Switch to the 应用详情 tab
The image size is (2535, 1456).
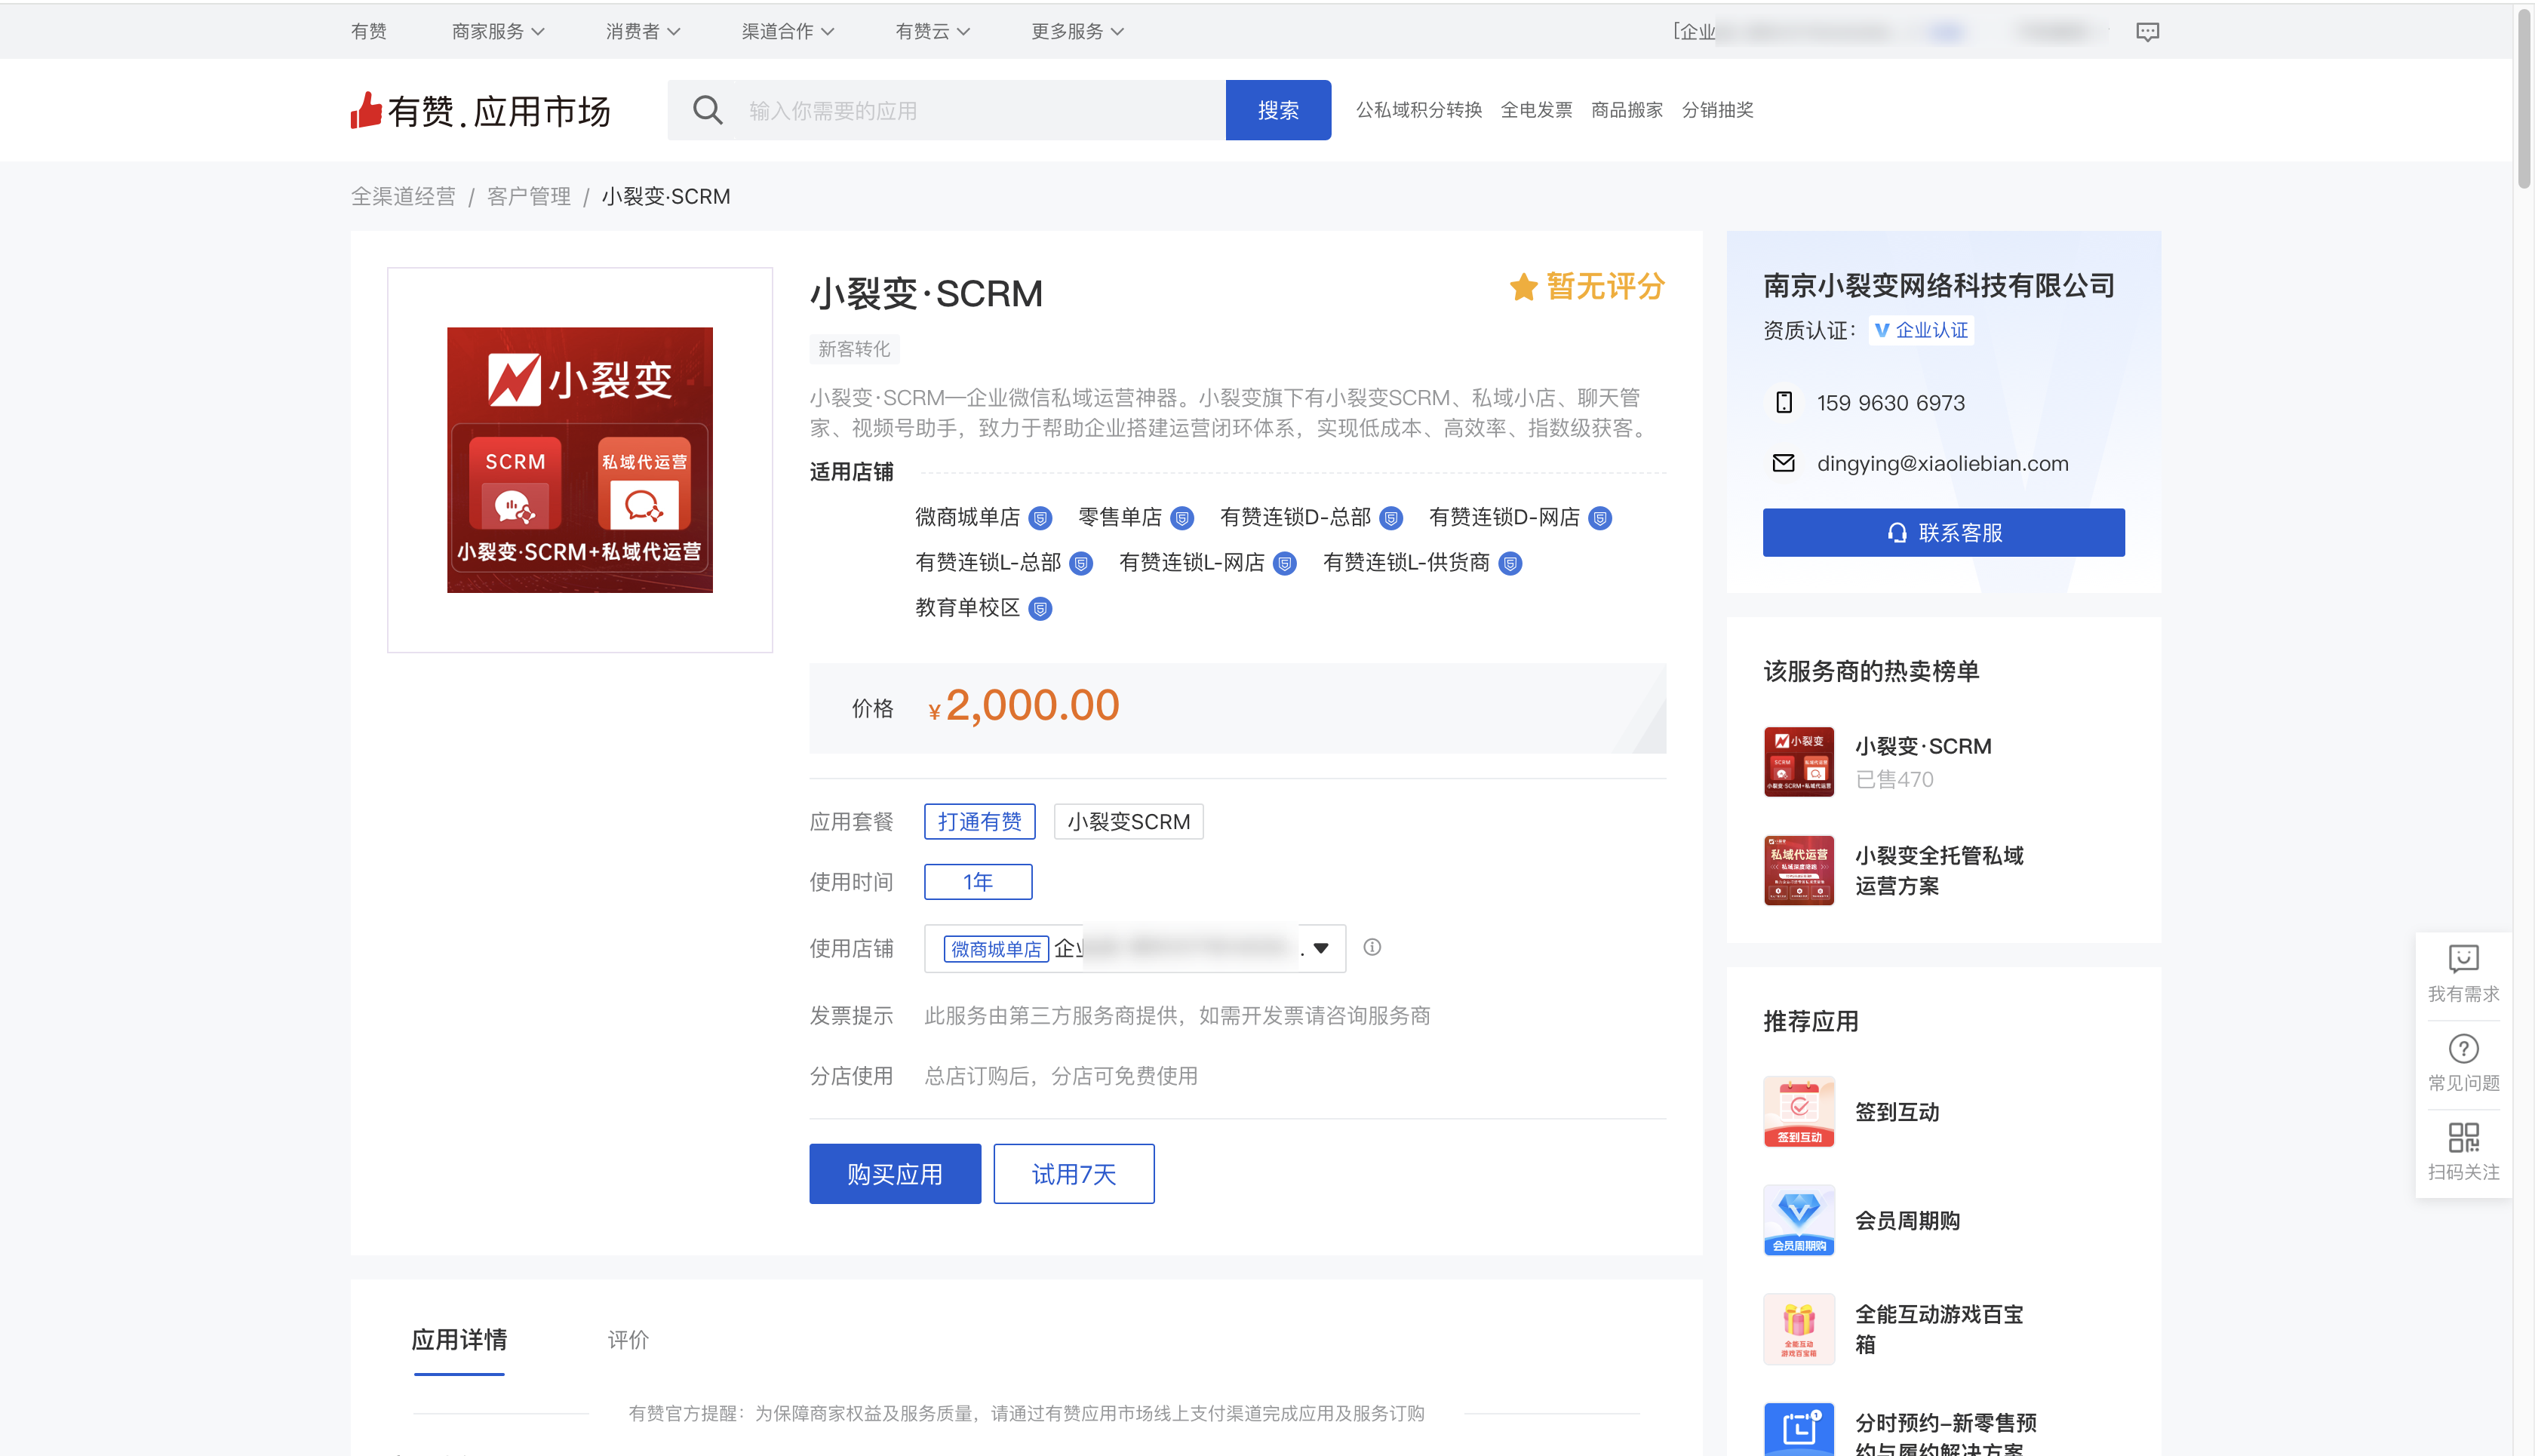pos(459,1340)
